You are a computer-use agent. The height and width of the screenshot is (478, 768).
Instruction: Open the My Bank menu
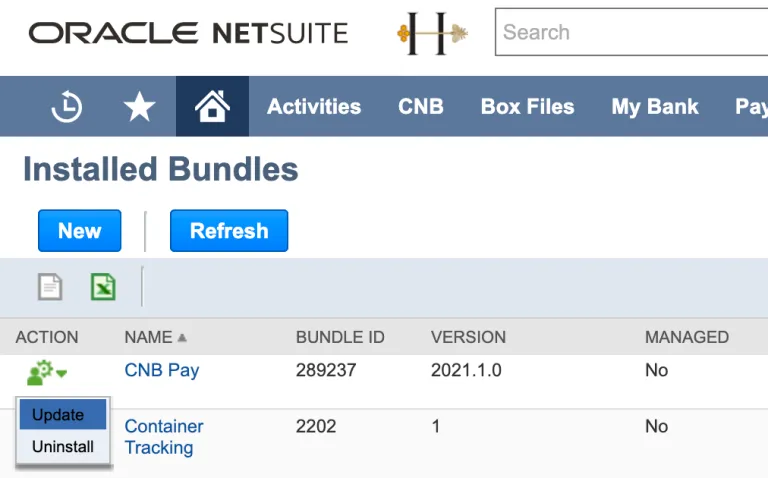(655, 106)
